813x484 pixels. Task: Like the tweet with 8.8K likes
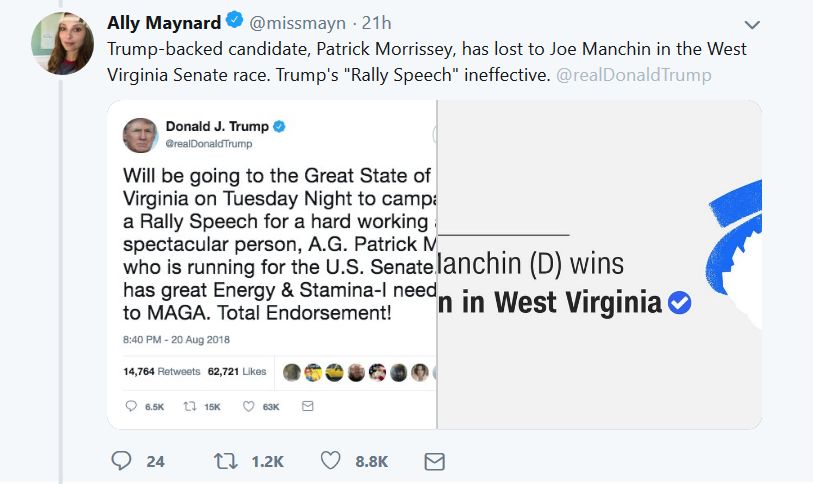[331, 461]
